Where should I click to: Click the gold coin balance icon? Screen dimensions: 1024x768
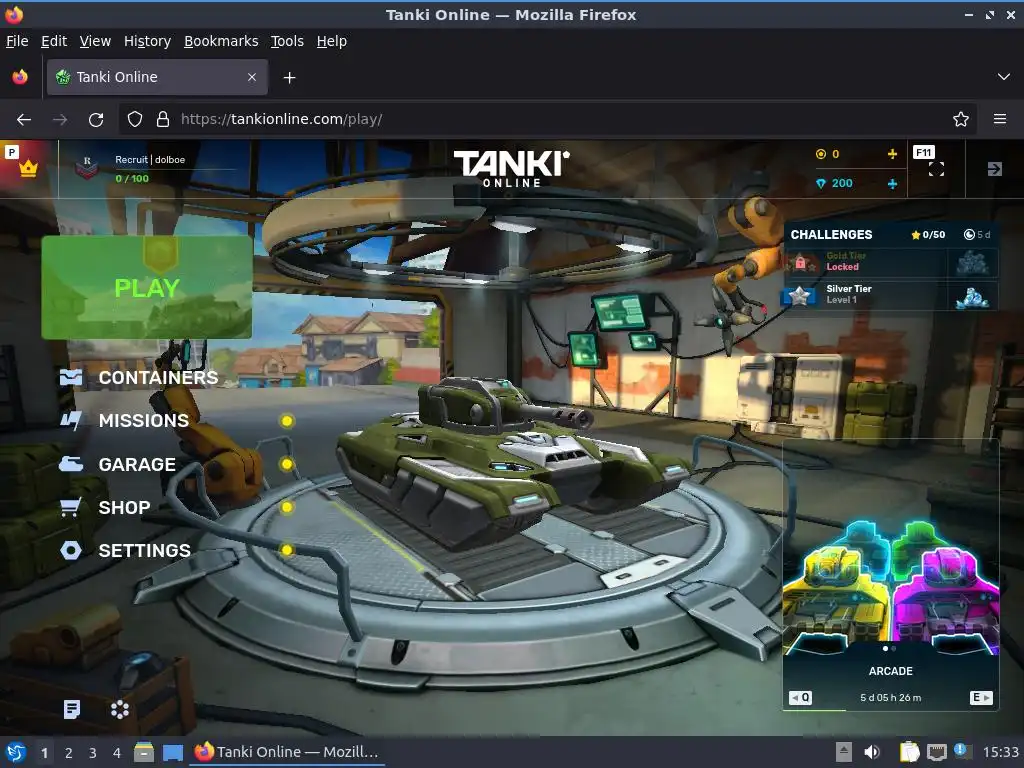pos(821,154)
